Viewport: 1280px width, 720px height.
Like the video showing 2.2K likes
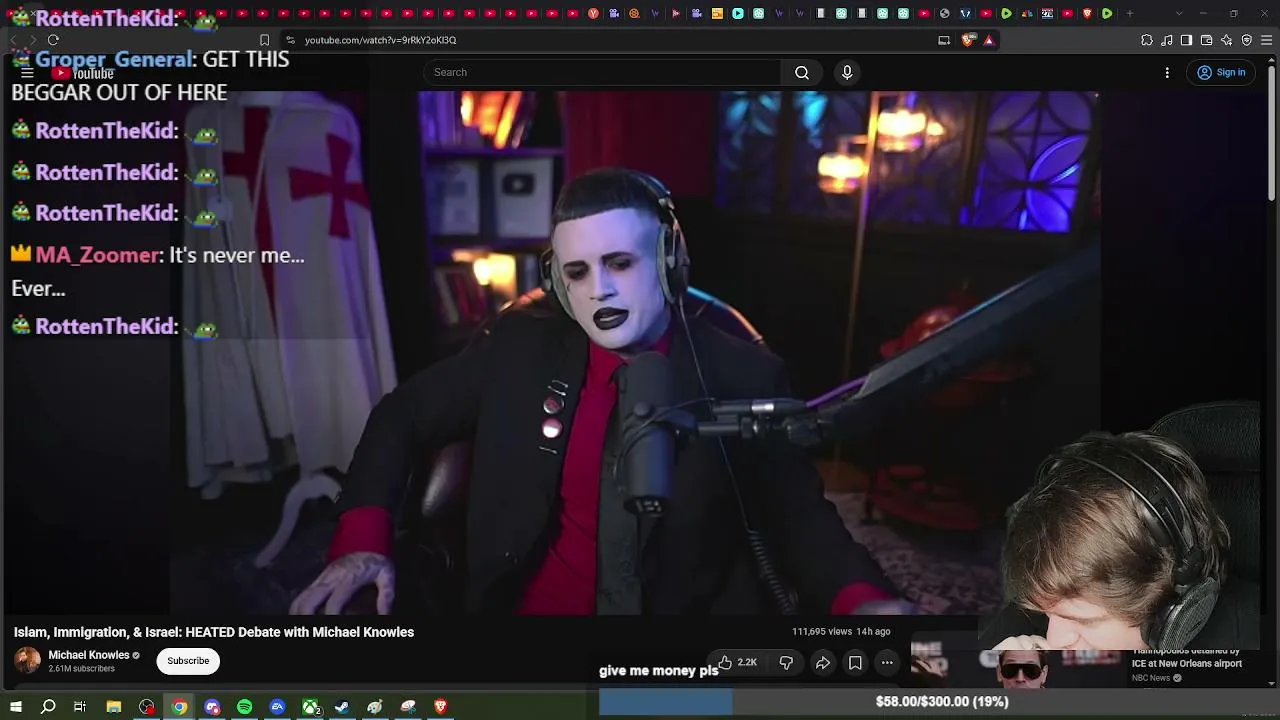point(737,662)
